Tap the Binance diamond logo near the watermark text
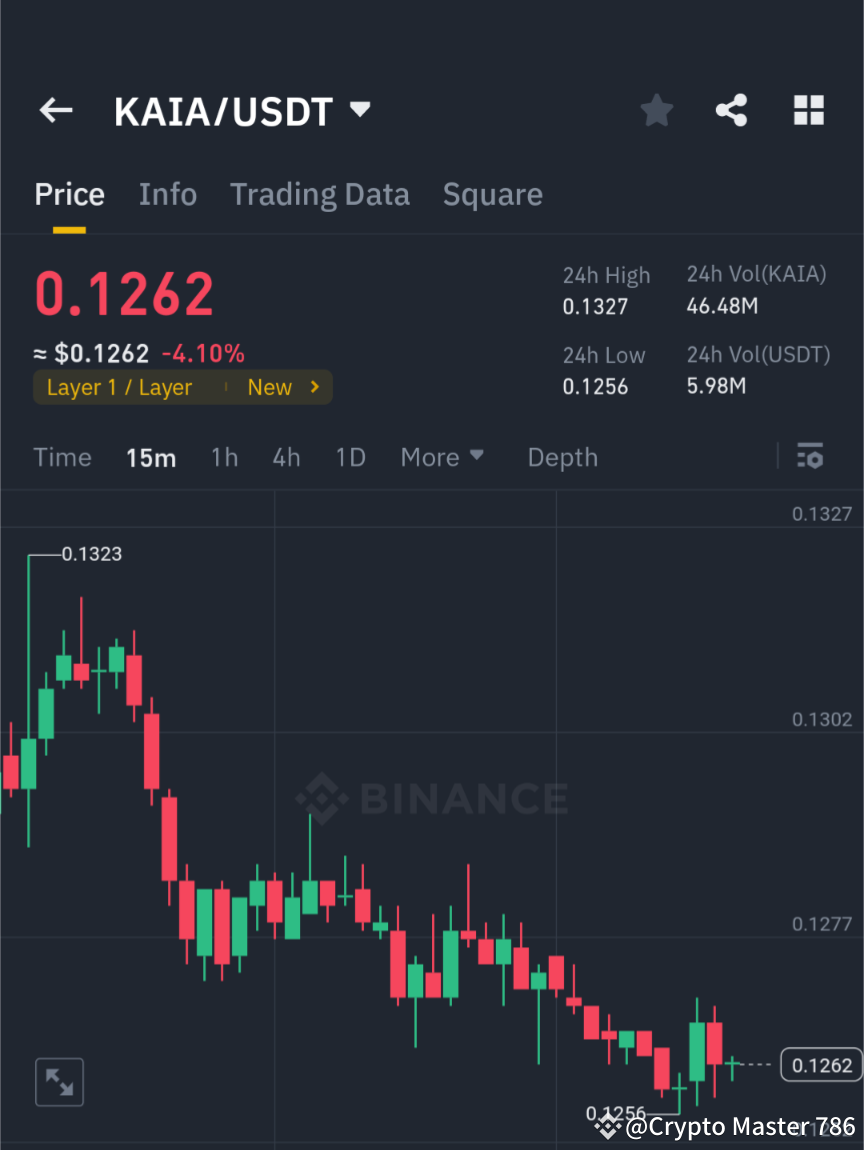 tap(320, 798)
